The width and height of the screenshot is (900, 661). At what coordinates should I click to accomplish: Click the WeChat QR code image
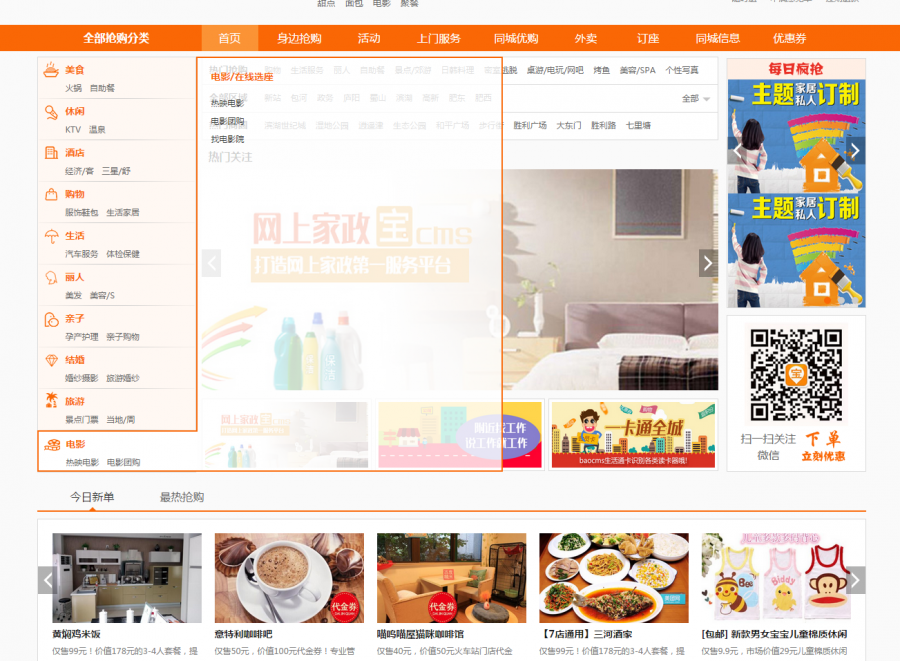tap(796, 375)
